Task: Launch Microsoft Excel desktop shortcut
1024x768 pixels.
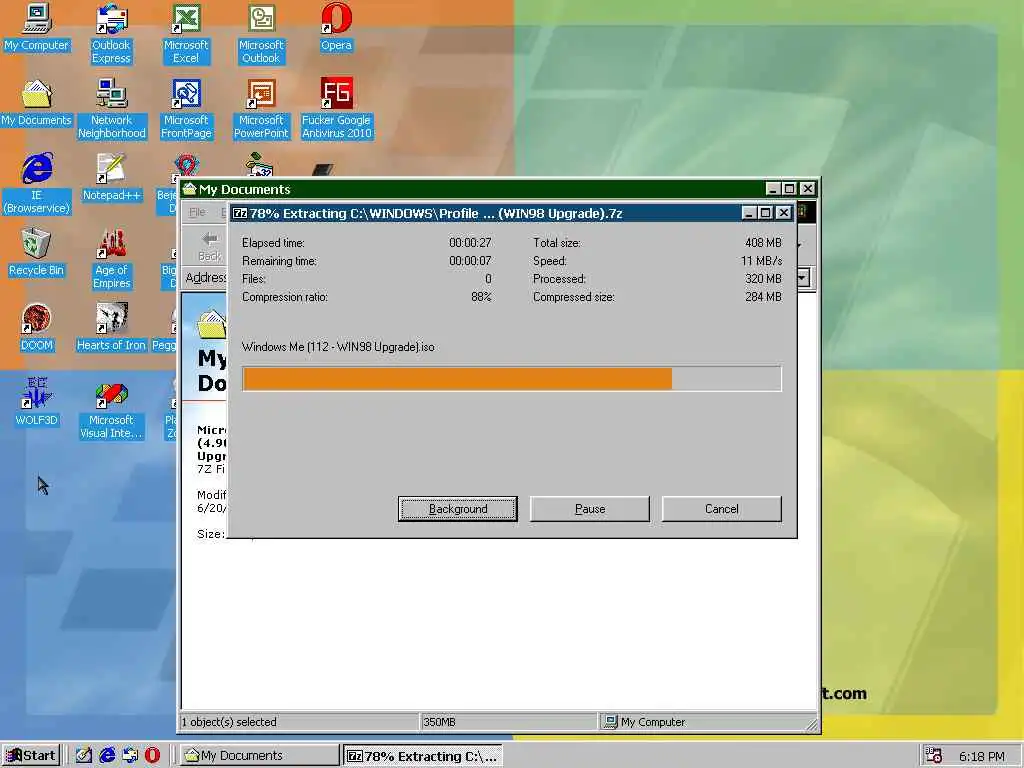Action: 186,33
